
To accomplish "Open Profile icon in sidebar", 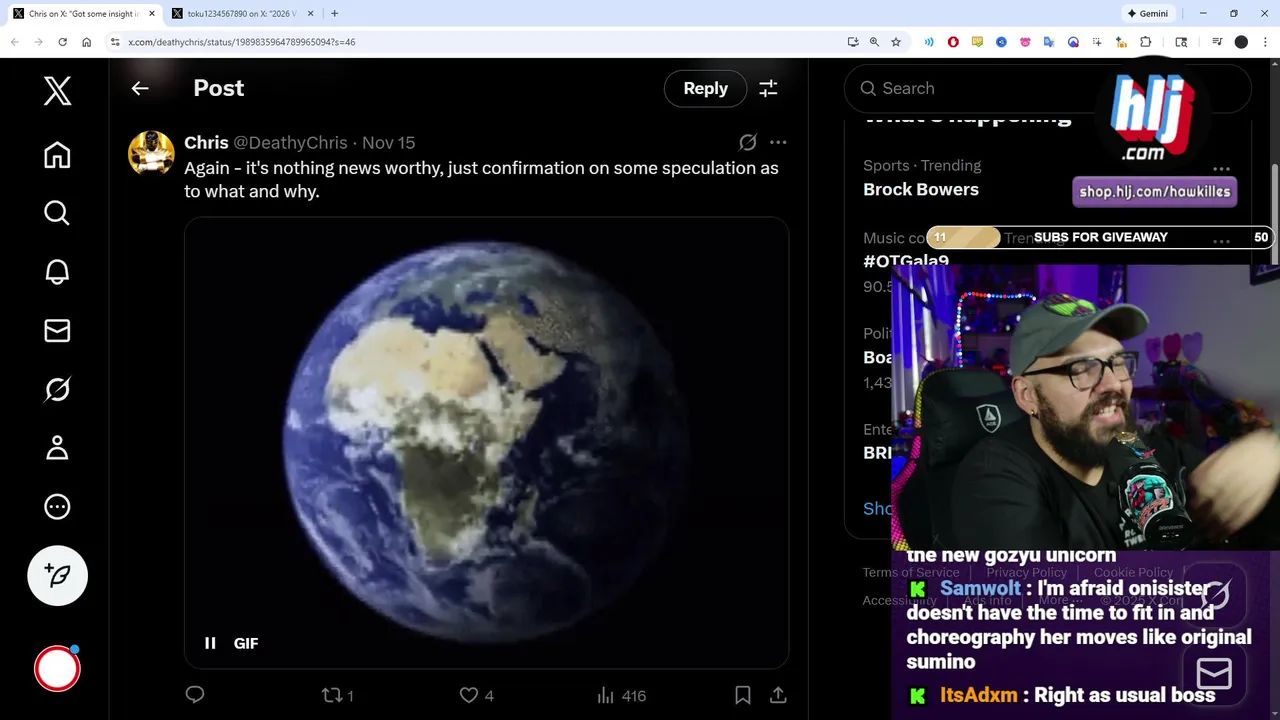I will coord(57,447).
